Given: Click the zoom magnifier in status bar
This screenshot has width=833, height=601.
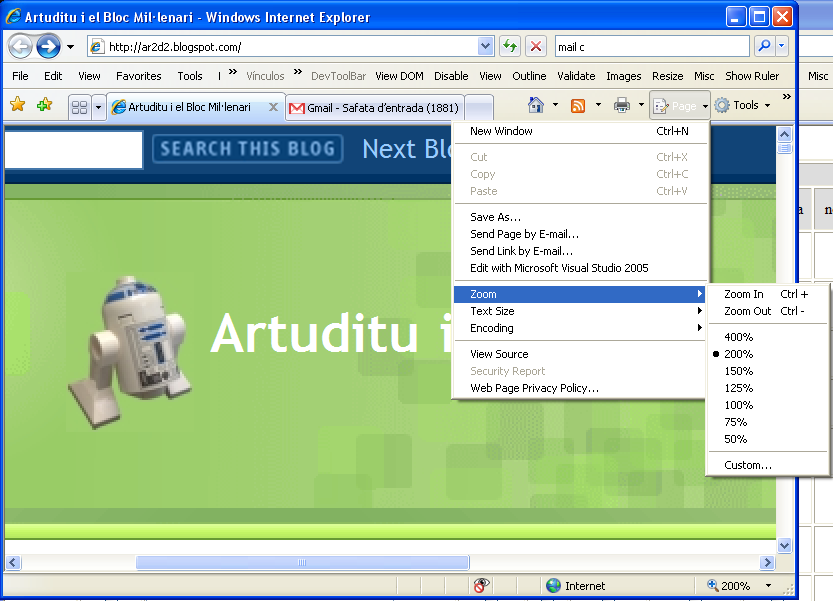Looking at the screenshot, I should coord(712,585).
